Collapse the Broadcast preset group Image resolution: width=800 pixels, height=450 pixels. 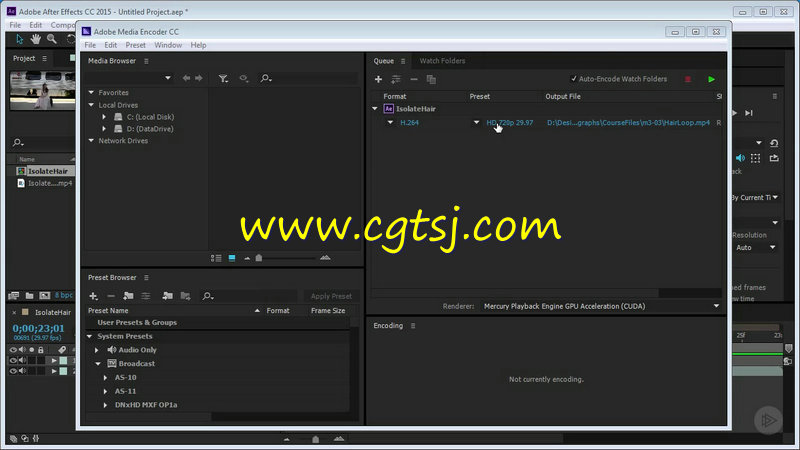pos(98,364)
